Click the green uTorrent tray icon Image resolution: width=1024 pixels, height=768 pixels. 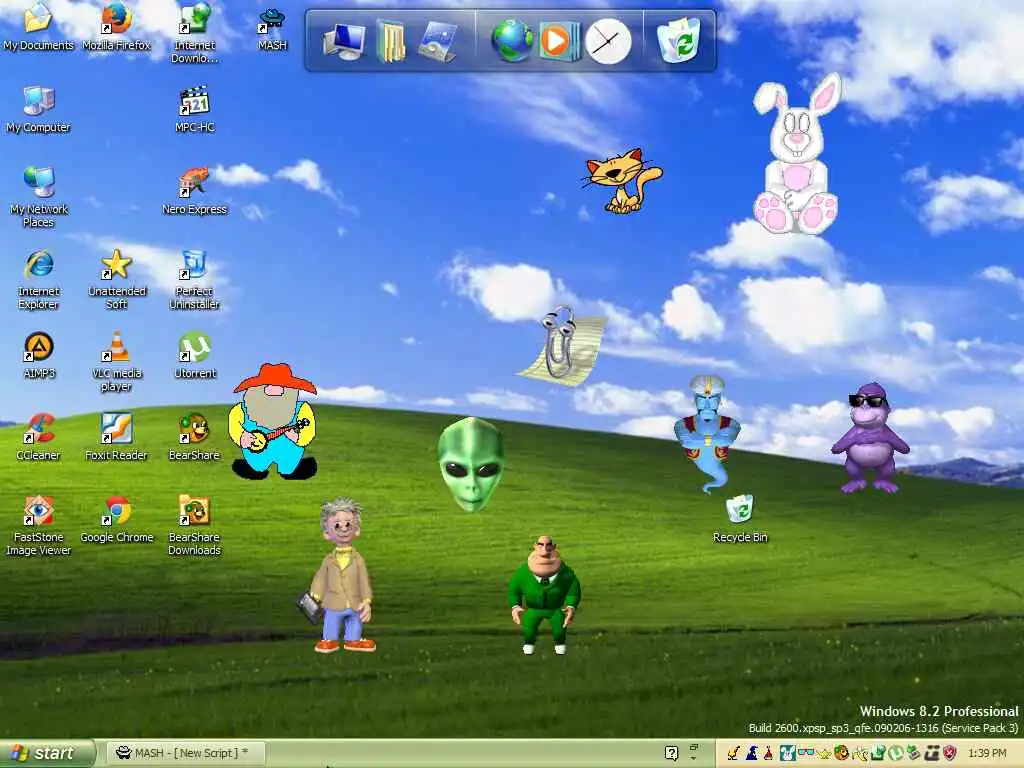coord(896,753)
